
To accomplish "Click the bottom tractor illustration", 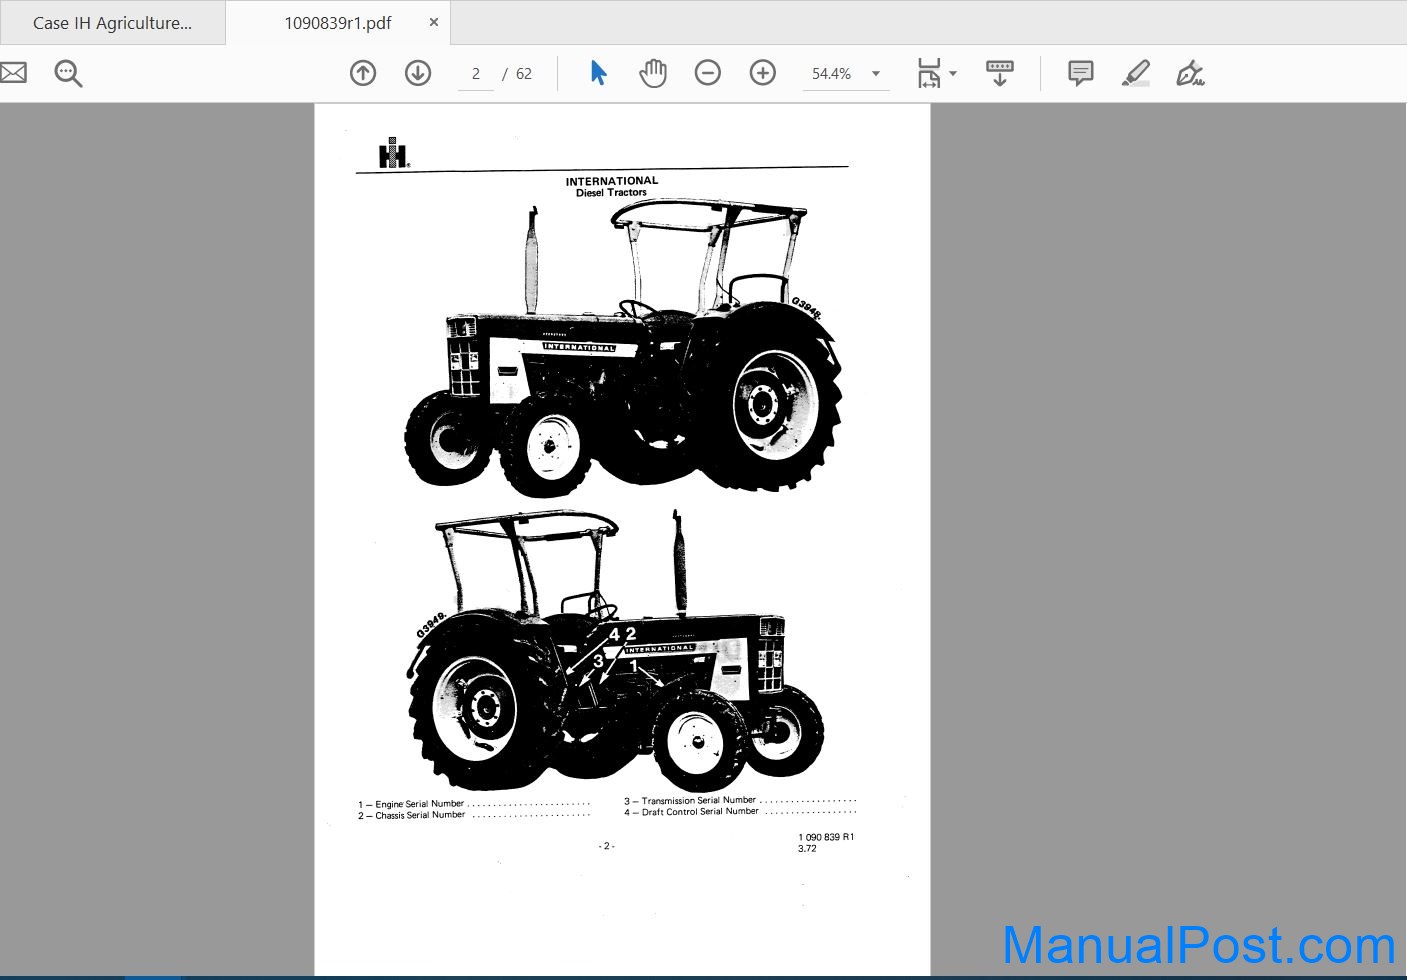I will pyautogui.click(x=617, y=650).
